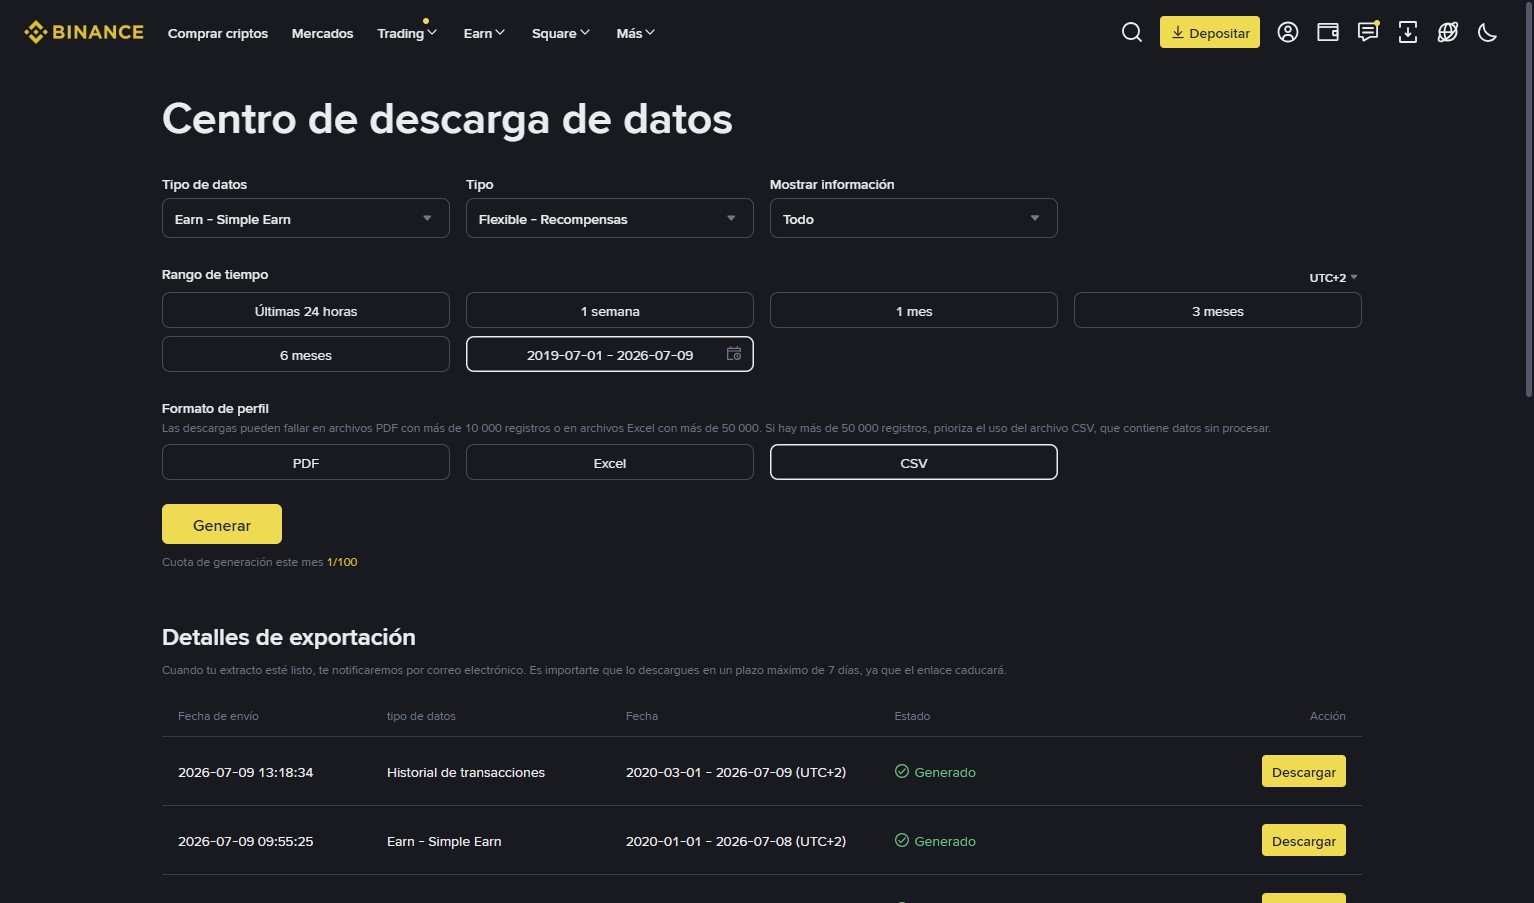1534x903 pixels.
Task: Select CSV as the file format
Action: (914, 462)
